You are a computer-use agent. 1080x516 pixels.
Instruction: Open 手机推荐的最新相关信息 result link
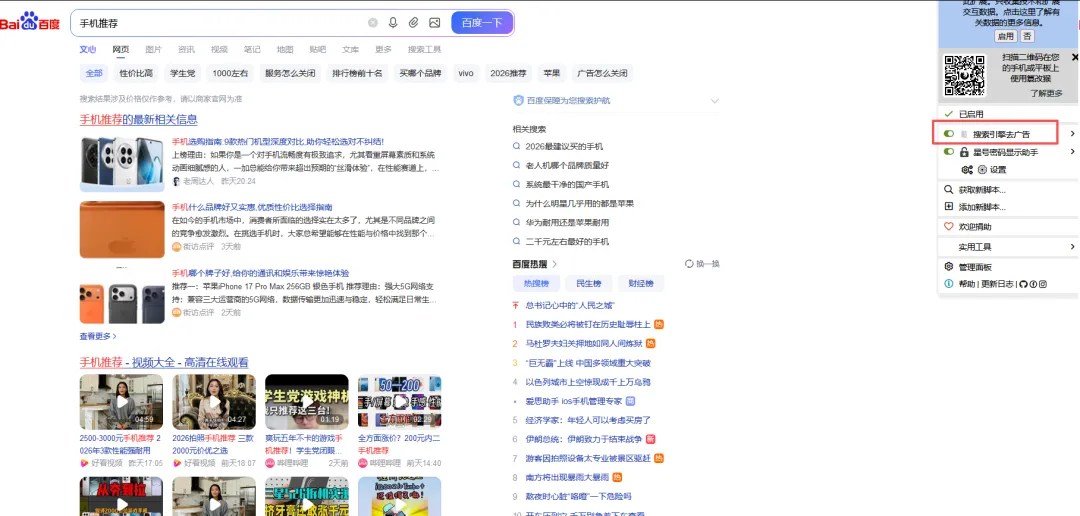tap(138, 119)
